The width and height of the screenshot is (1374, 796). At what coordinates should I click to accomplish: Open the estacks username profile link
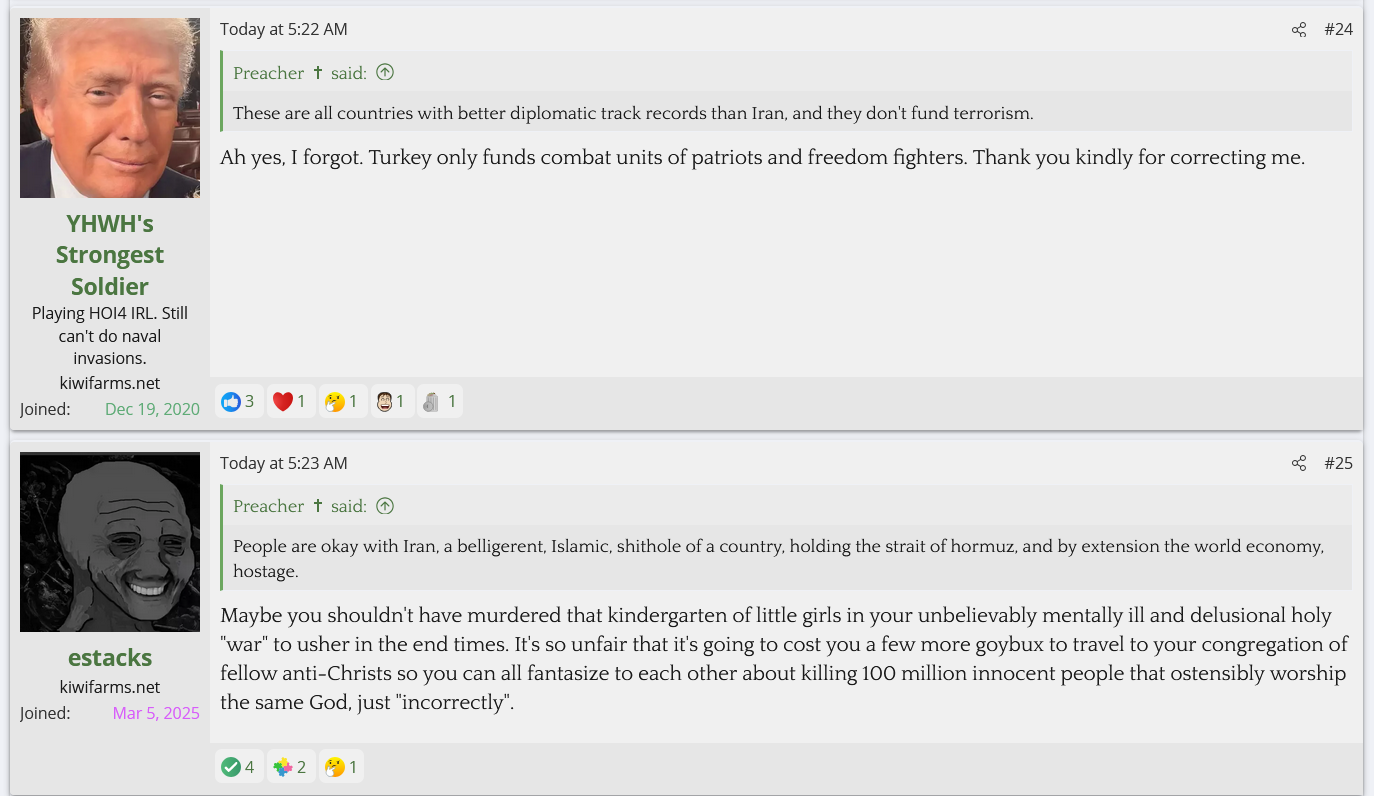[110, 657]
